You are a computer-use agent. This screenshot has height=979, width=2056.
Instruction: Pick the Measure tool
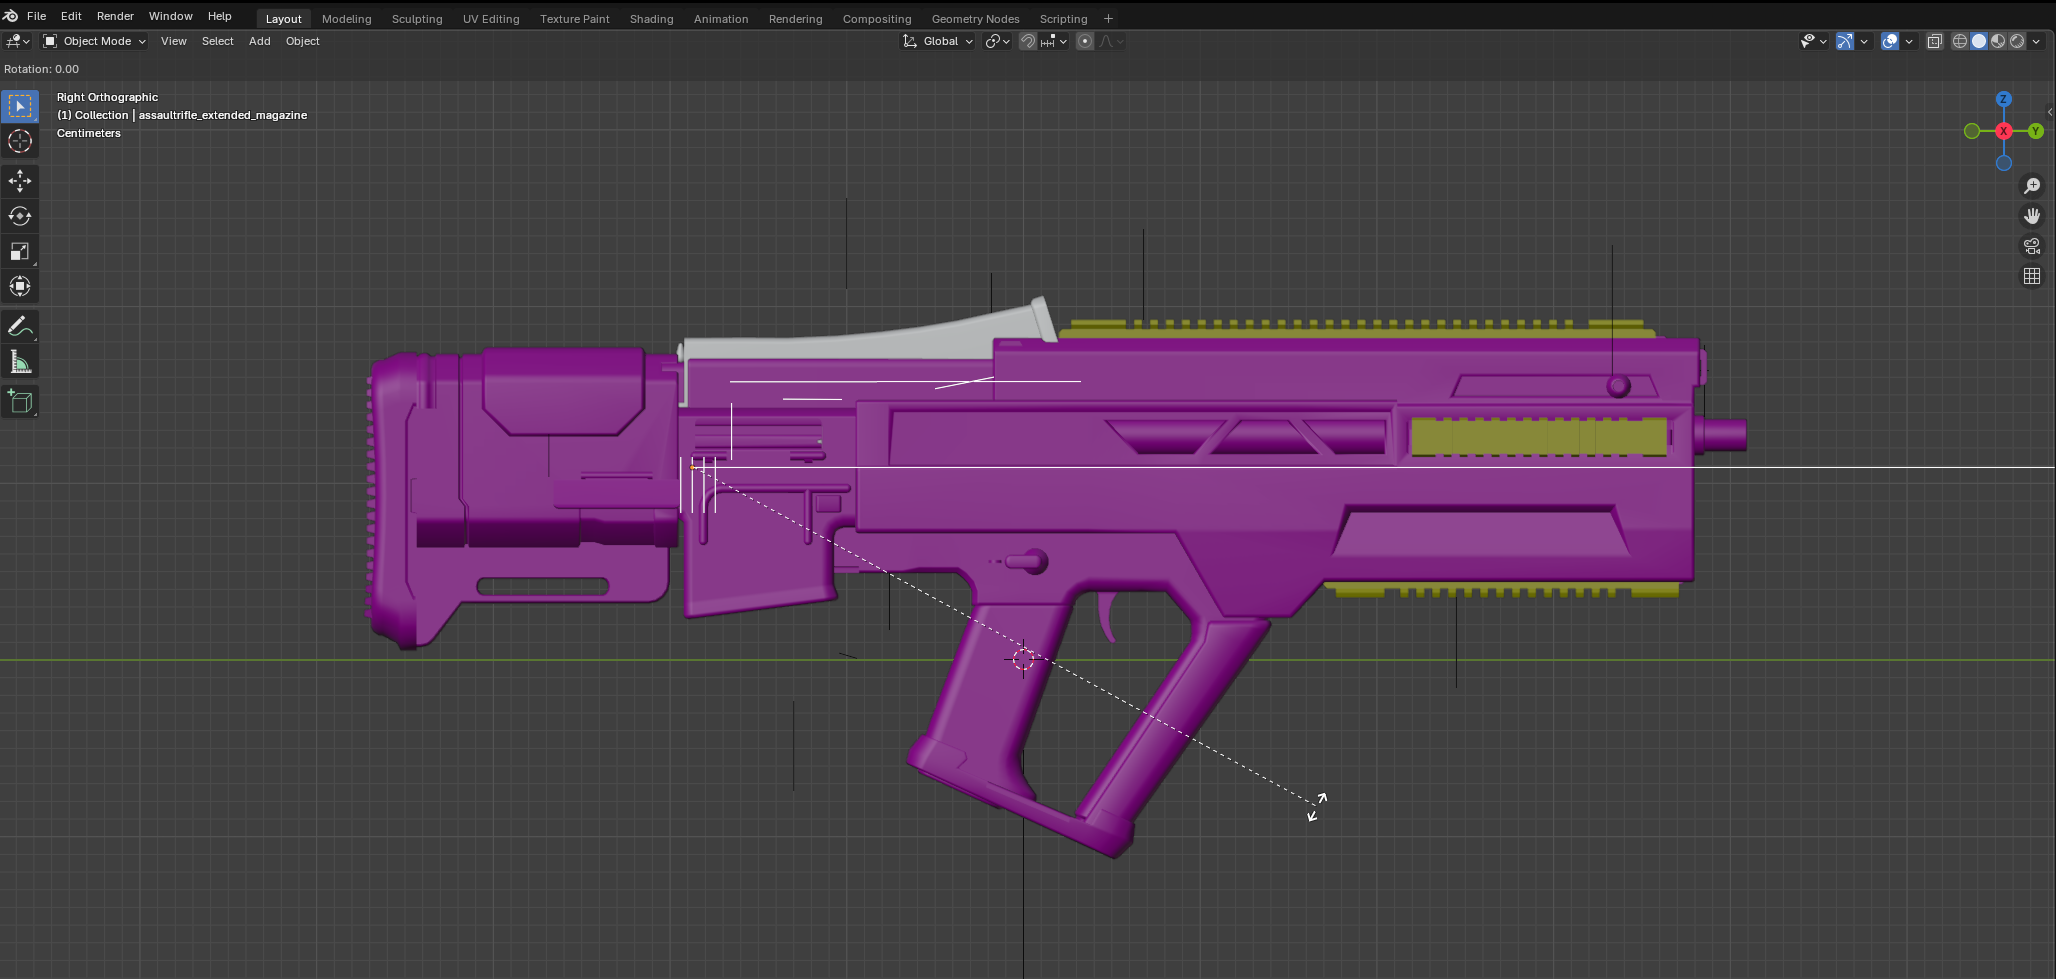click(20, 362)
